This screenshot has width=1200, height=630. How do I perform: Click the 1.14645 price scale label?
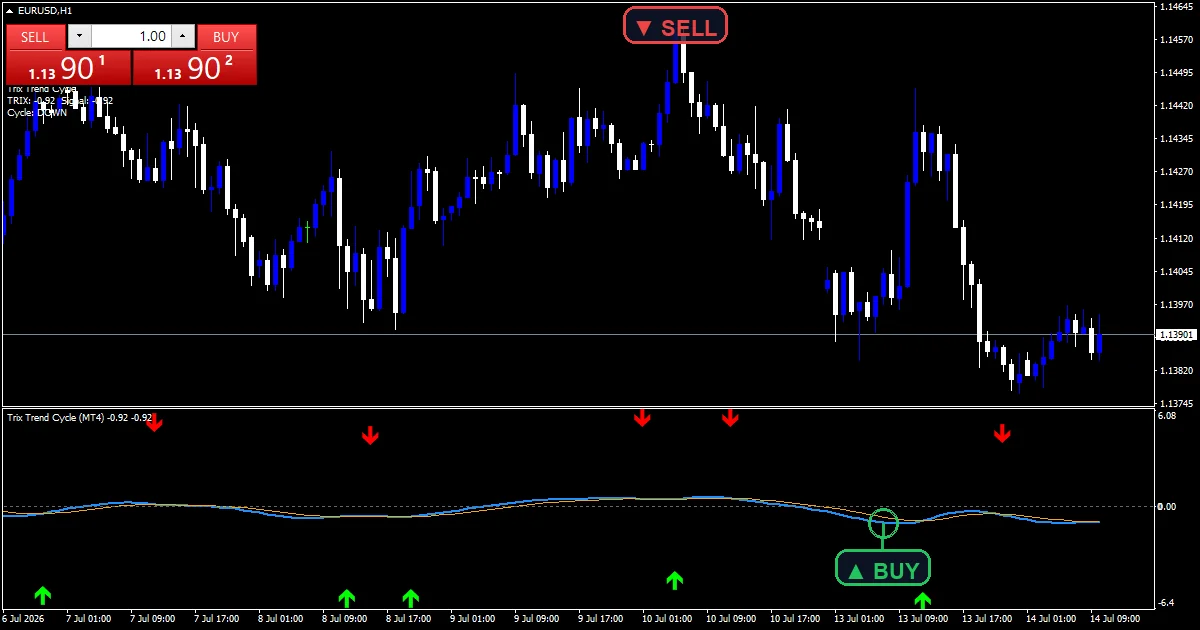(x=1176, y=7)
